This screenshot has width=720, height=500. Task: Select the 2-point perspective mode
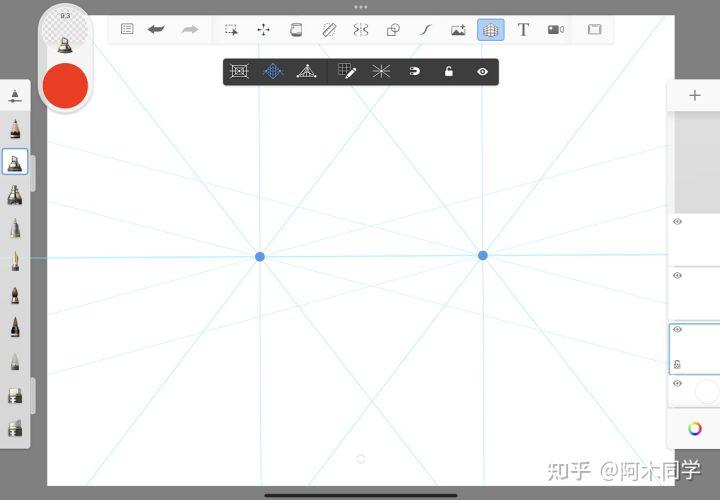click(x=273, y=71)
